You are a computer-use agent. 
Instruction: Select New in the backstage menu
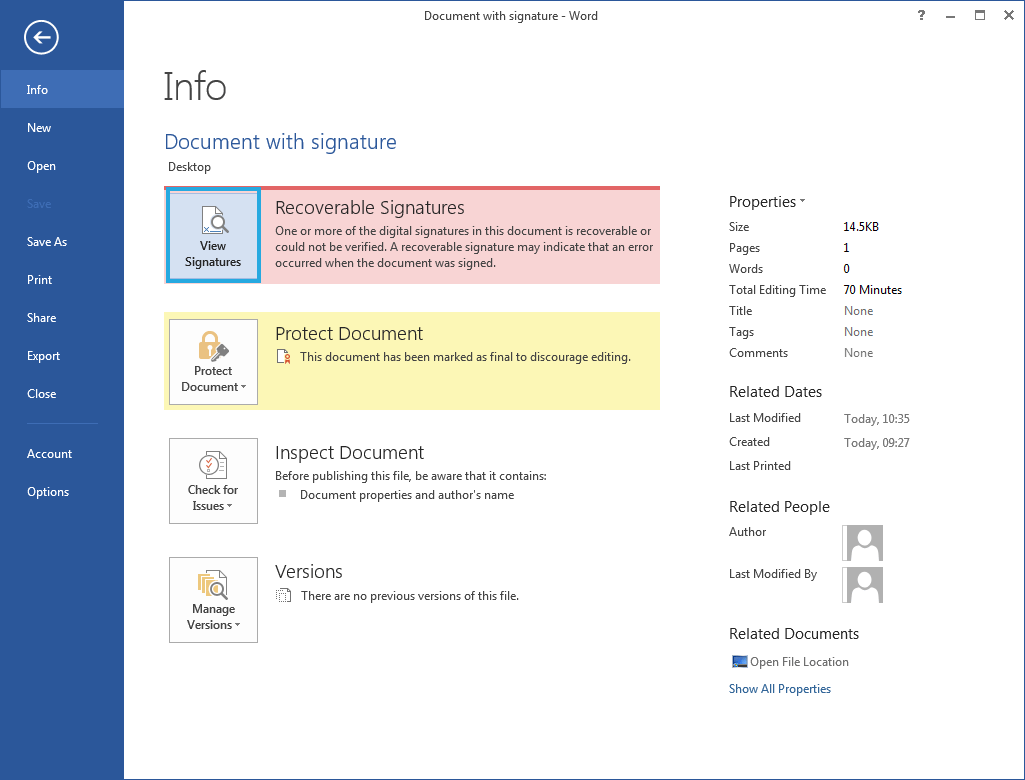(62, 127)
